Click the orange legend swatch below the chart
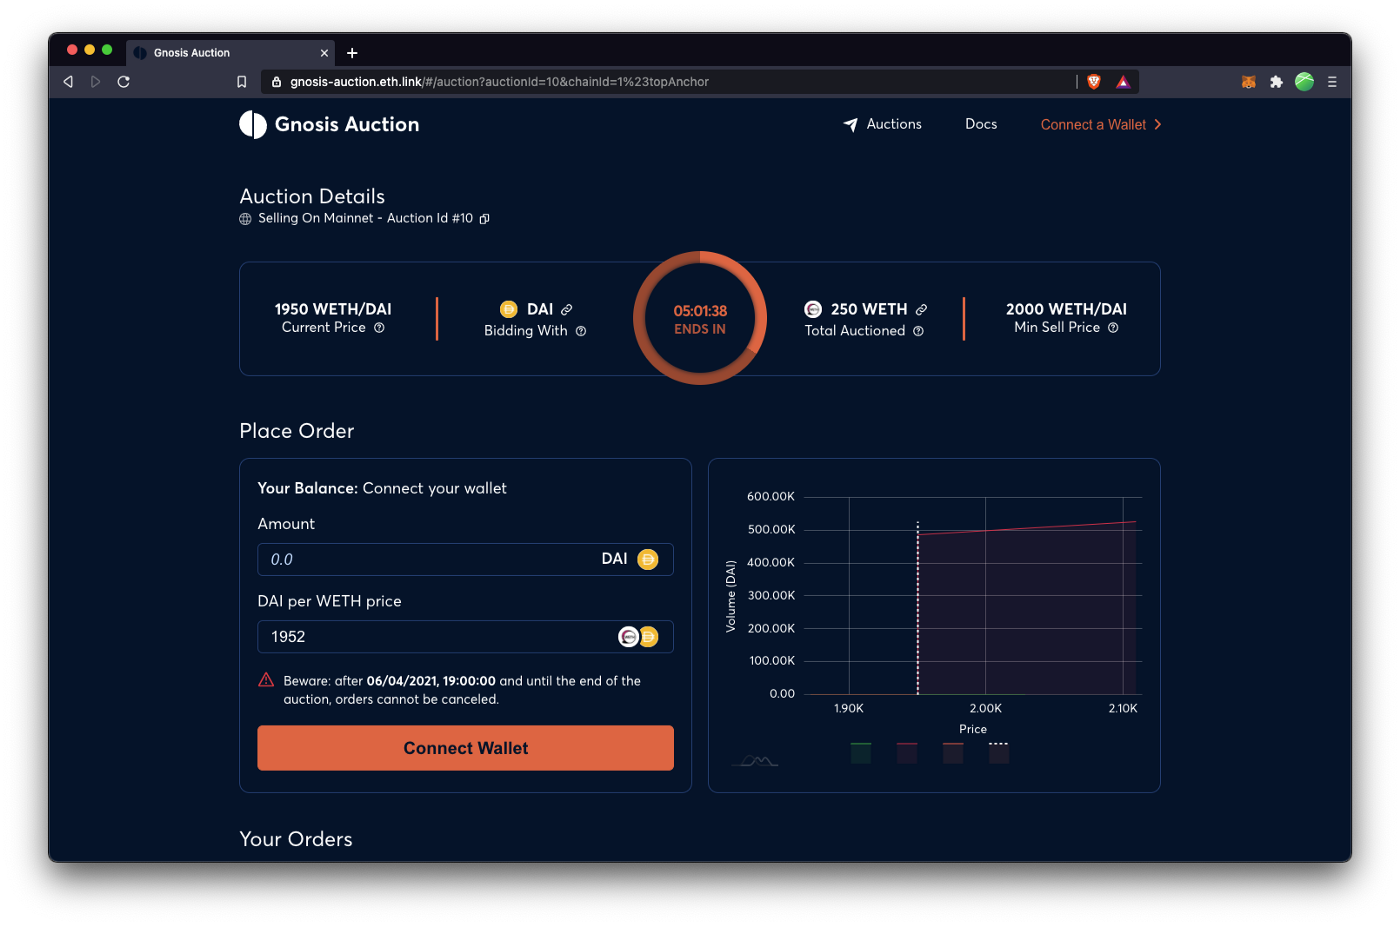 point(953,753)
